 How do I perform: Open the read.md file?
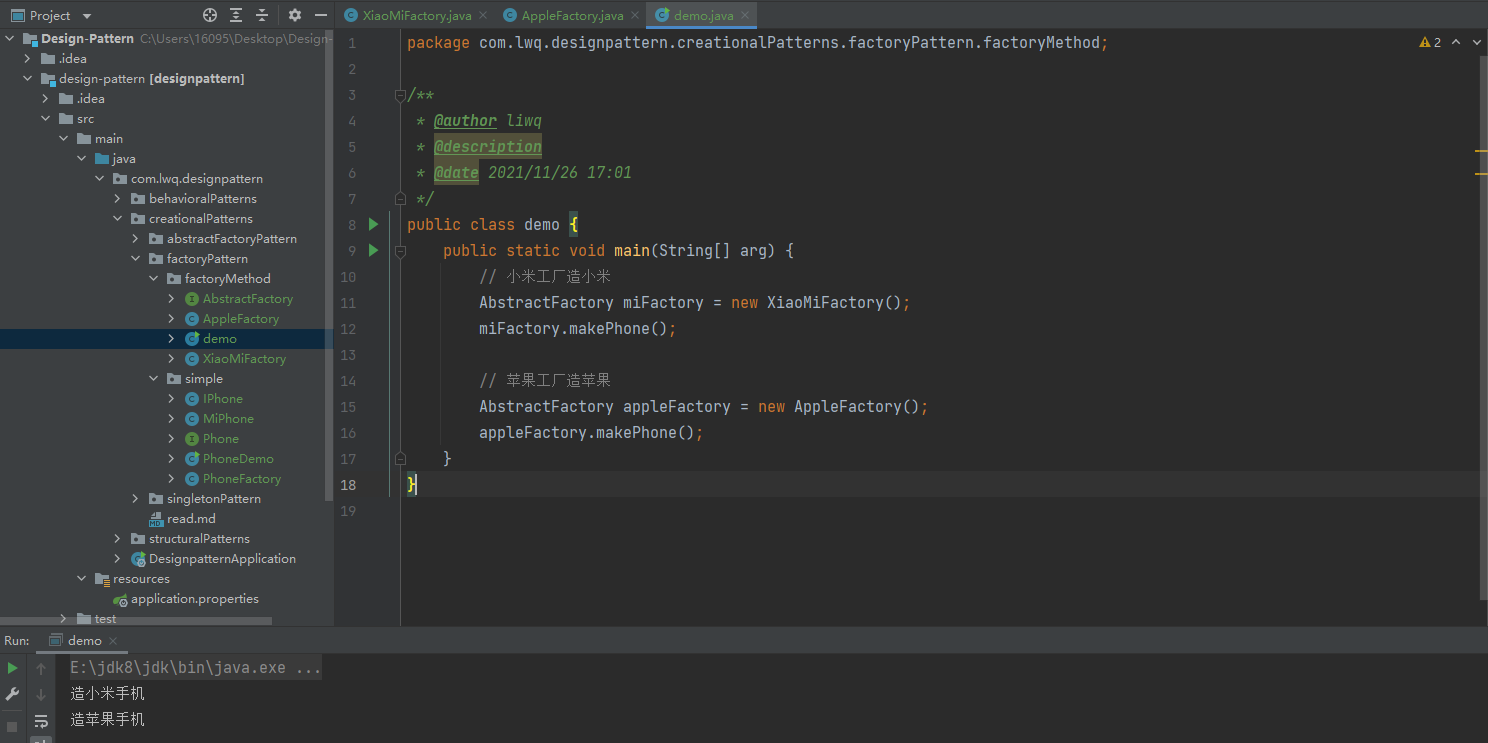tap(190, 519)
